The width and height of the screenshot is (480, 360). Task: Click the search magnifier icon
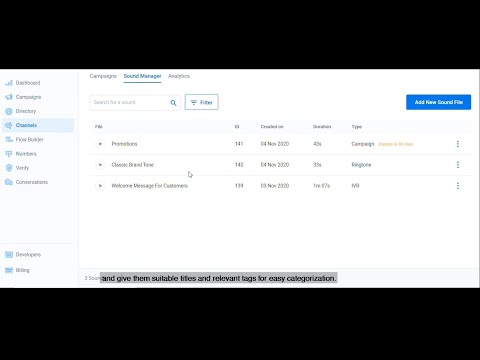click(x=173, y=103)
